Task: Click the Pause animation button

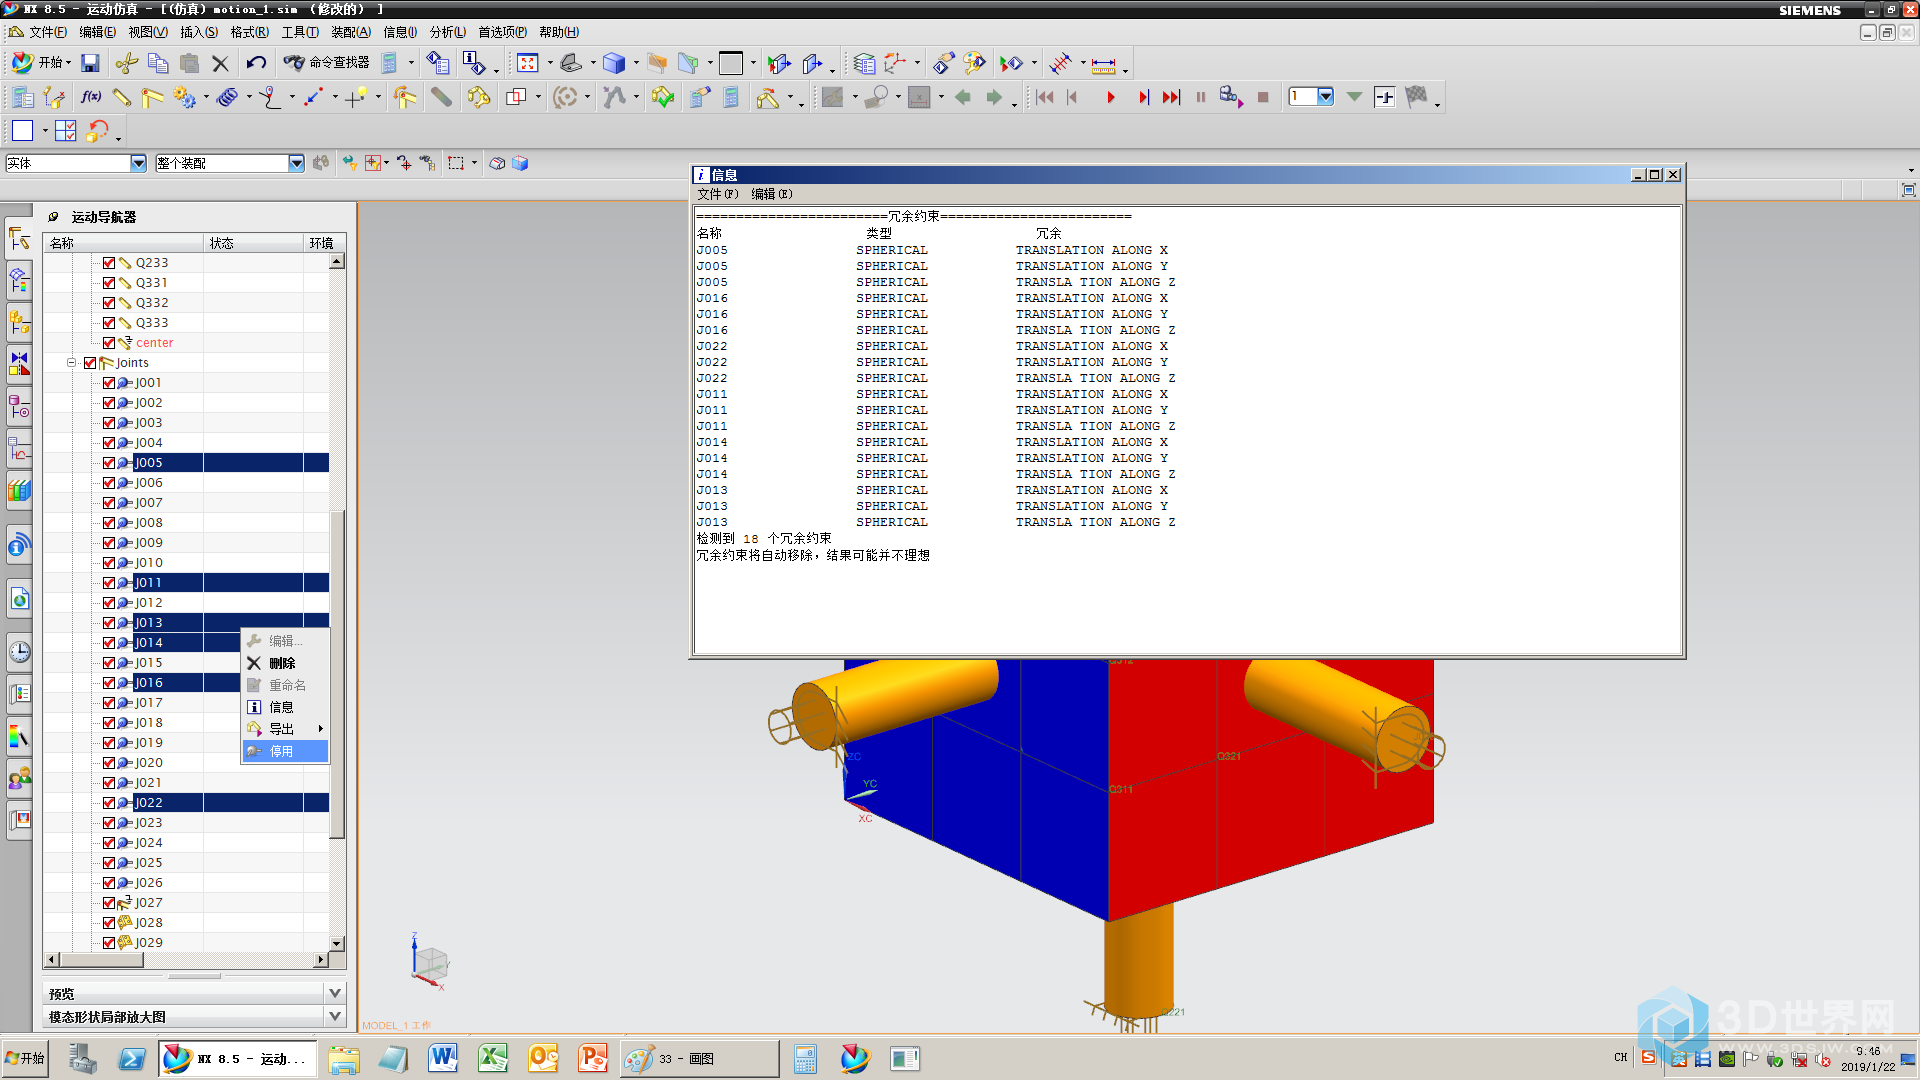Action: [x=1200, y=97]
